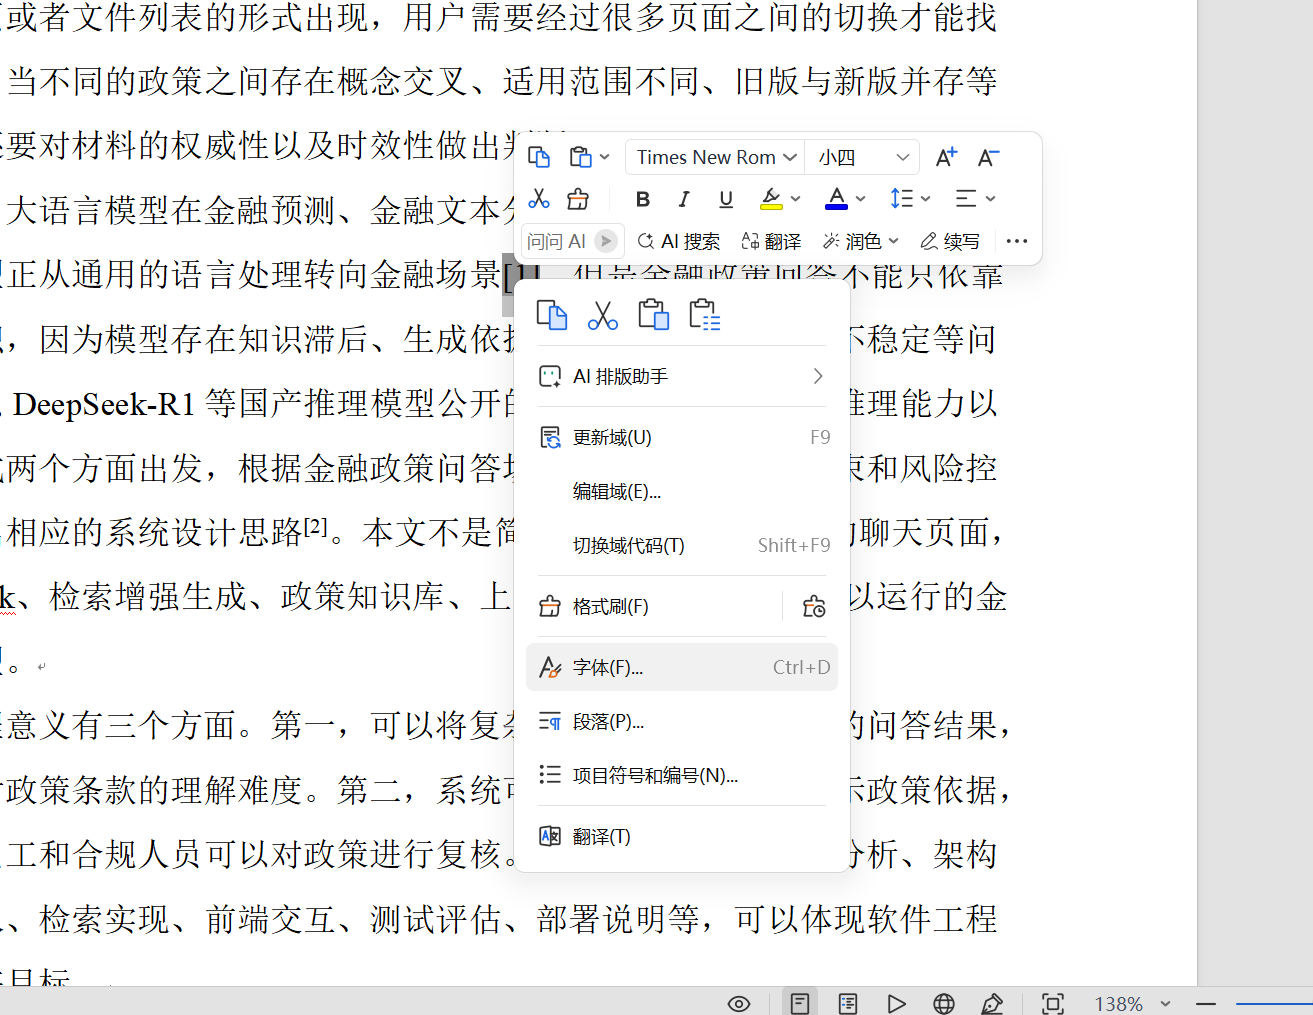Screen dimensions: 1313x1015
Task: Apply the blue font color
Action: pos(837,199)
